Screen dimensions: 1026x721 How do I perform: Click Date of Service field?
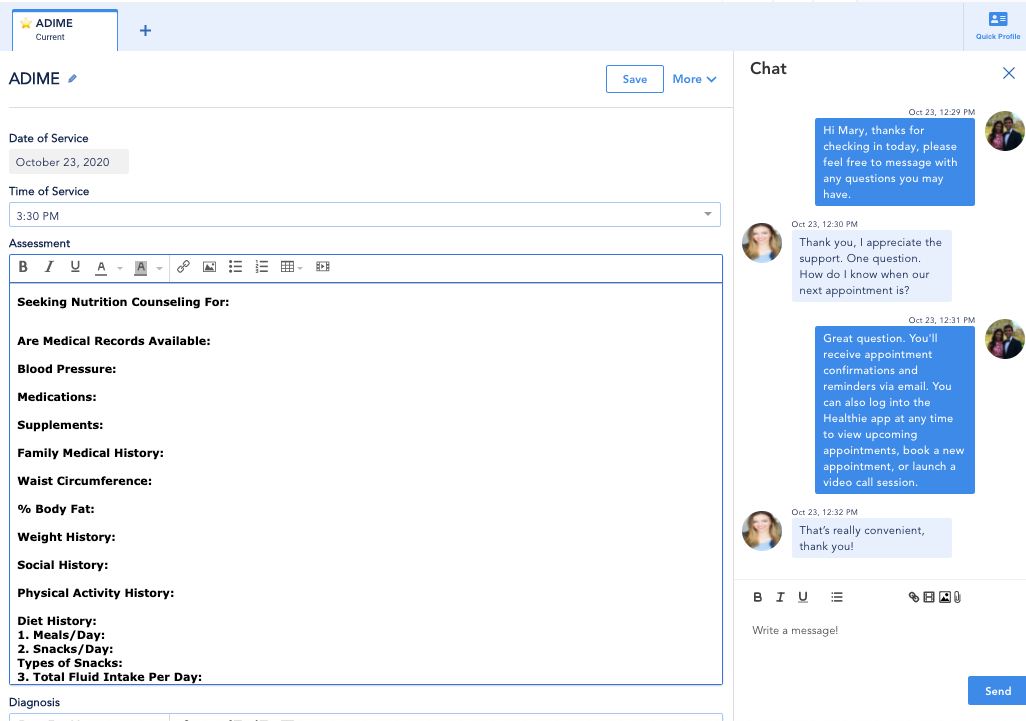pyautogui.click(x=69, y=162)
